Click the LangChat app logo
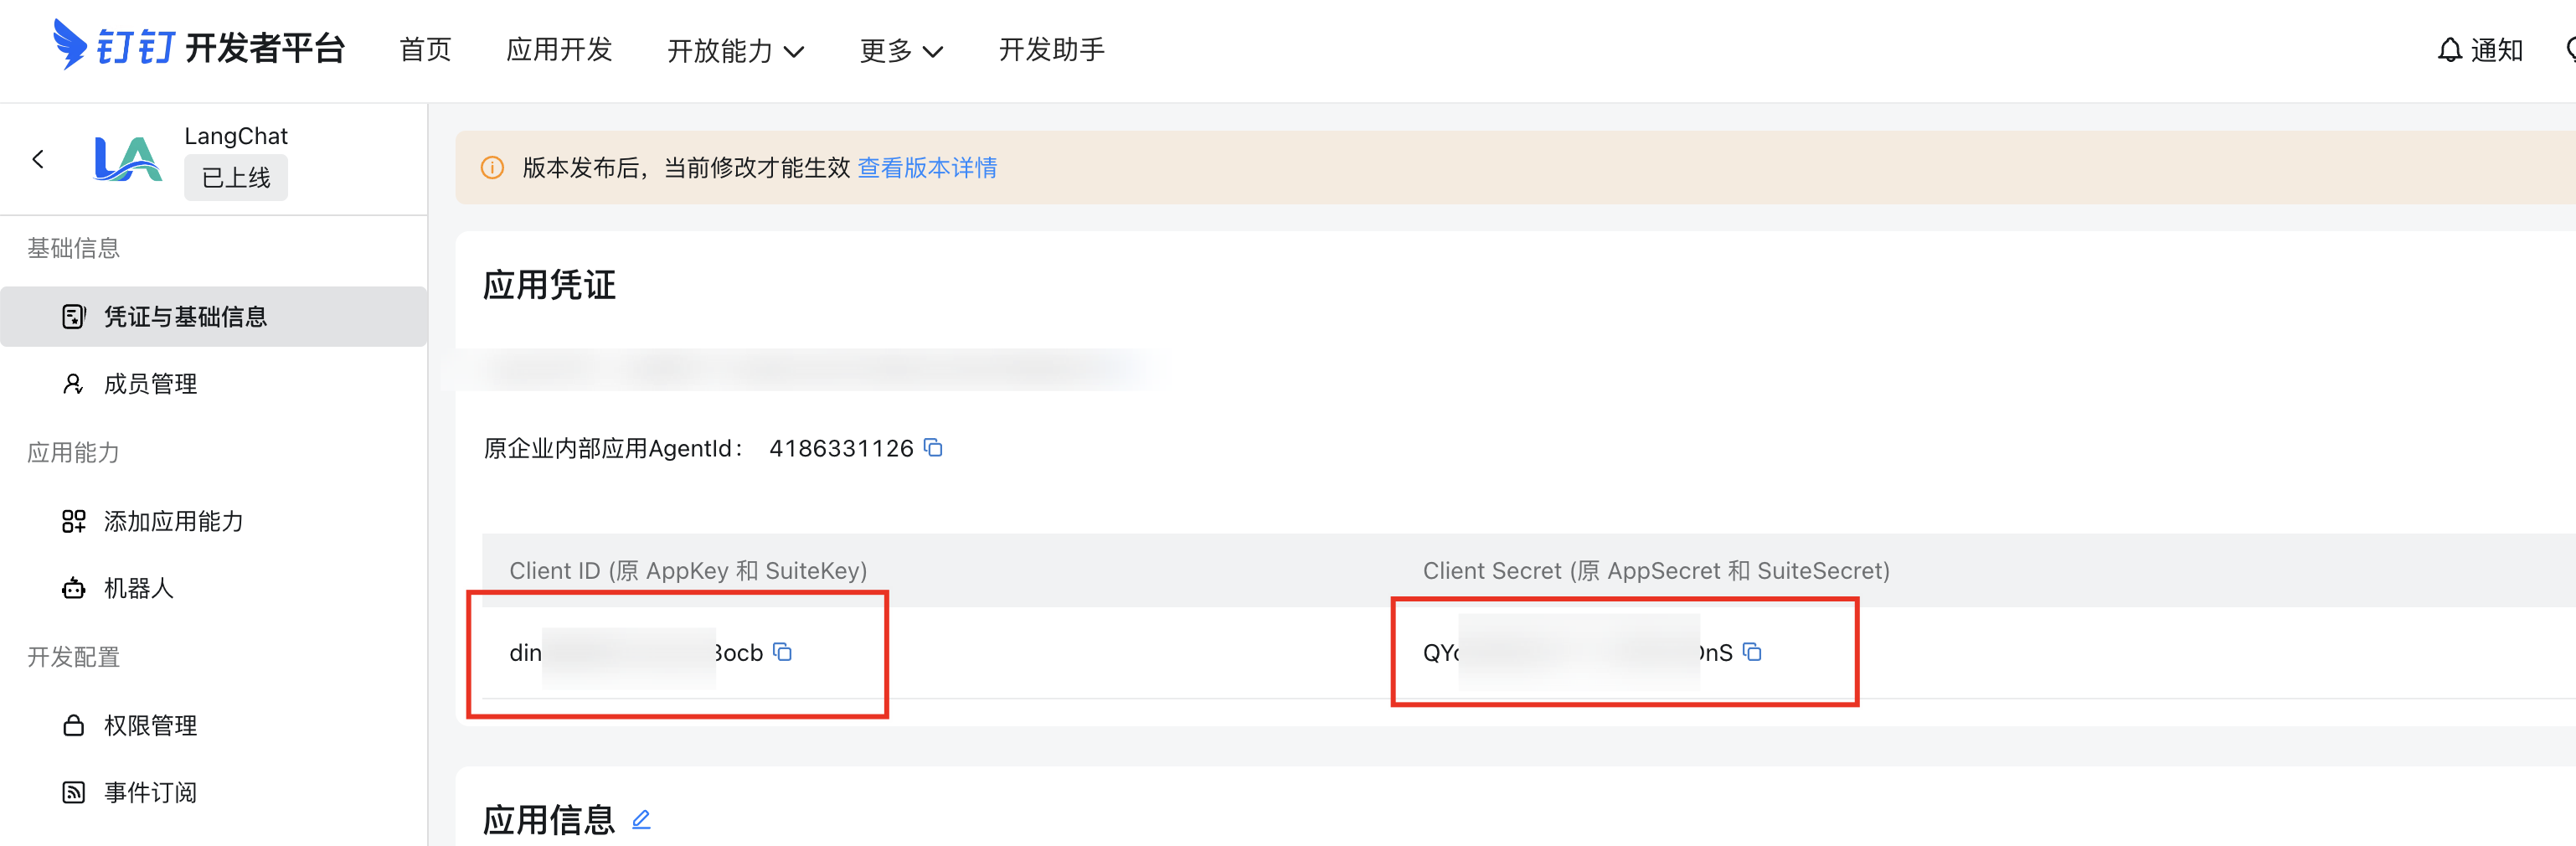Image resolution: width=2576 pixels, height=846 pixels. [x=127, y=158]
